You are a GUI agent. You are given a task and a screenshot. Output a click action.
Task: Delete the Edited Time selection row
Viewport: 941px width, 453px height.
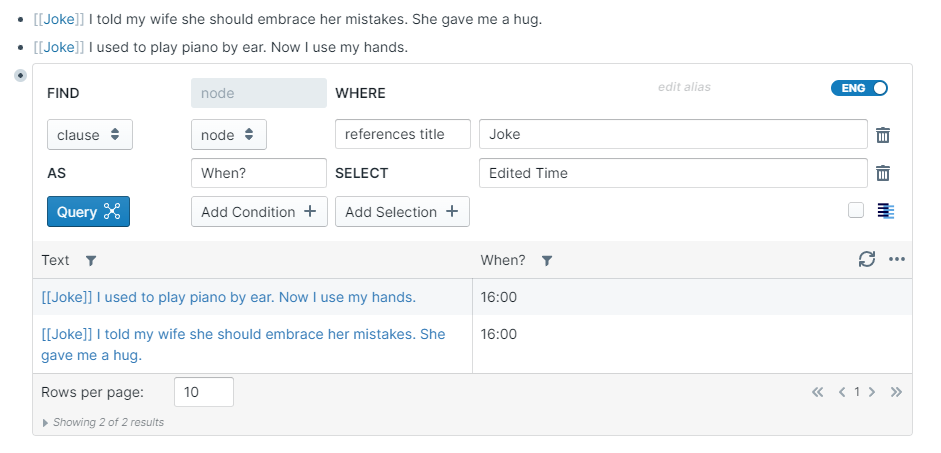pos(883,173)
